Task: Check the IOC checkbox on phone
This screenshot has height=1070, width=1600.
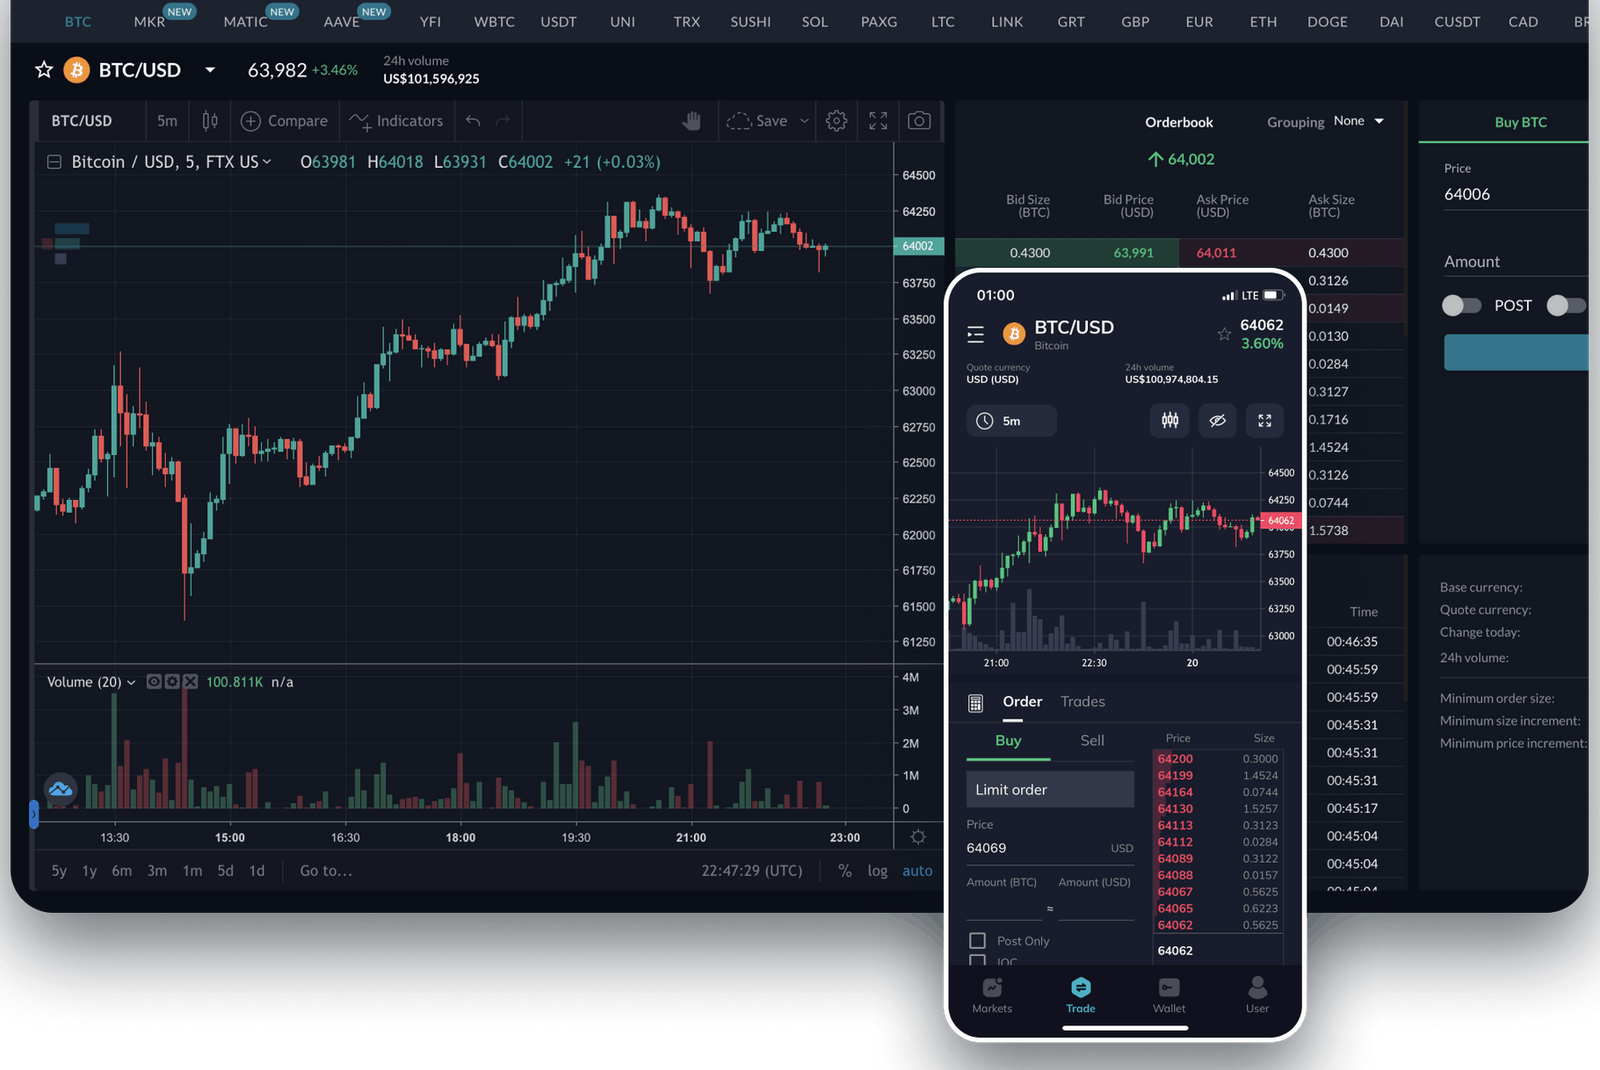Action: coord(977,961)
